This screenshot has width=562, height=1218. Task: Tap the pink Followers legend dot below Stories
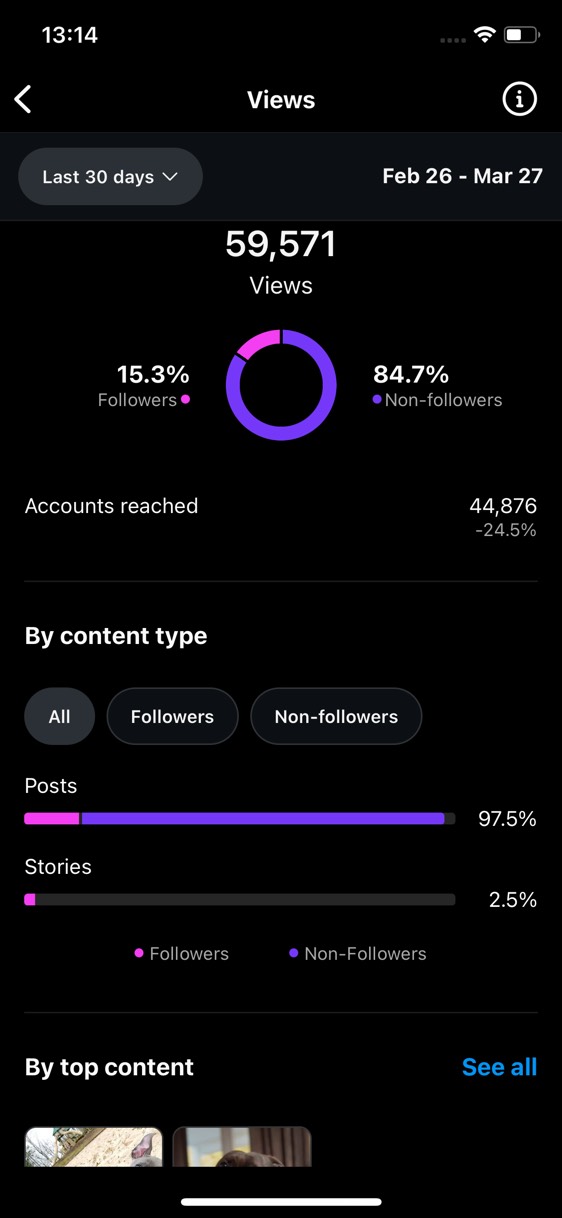[139, 953]
